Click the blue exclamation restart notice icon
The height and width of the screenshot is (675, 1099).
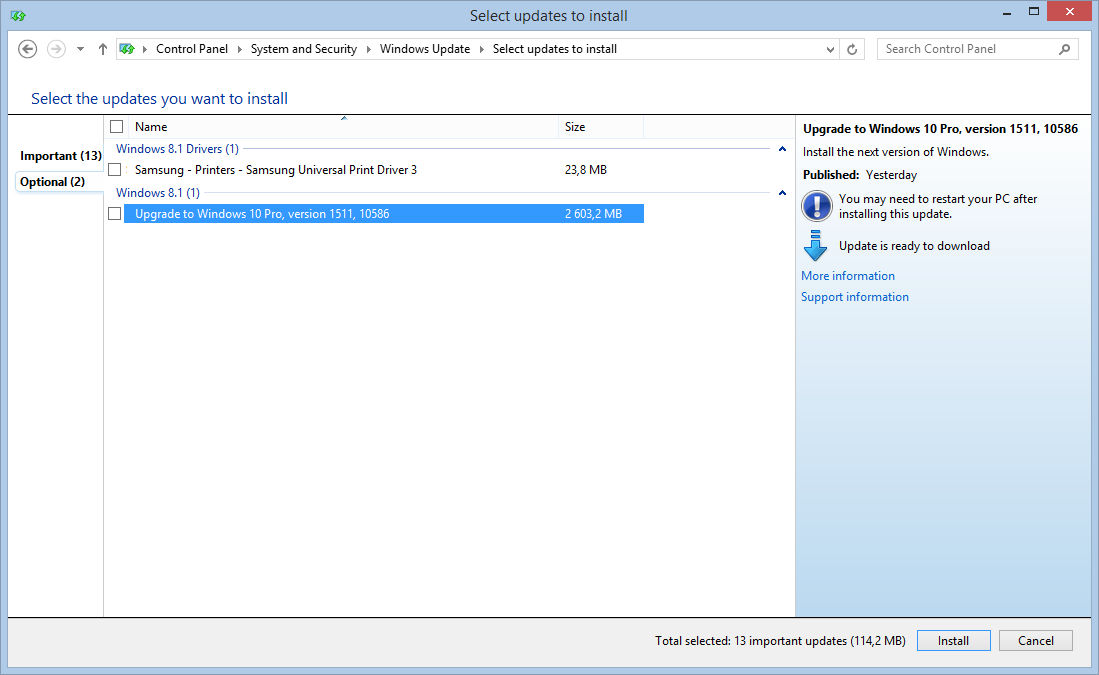pyautogui.click(x=817, y=206)
